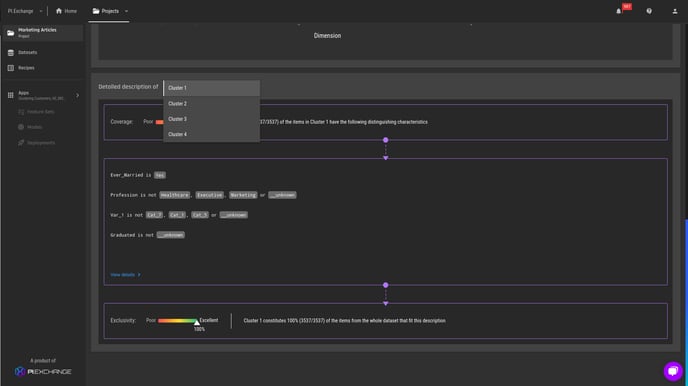Open the Projects folder tab
Viewport: 688px width, 386px height.
106,11
